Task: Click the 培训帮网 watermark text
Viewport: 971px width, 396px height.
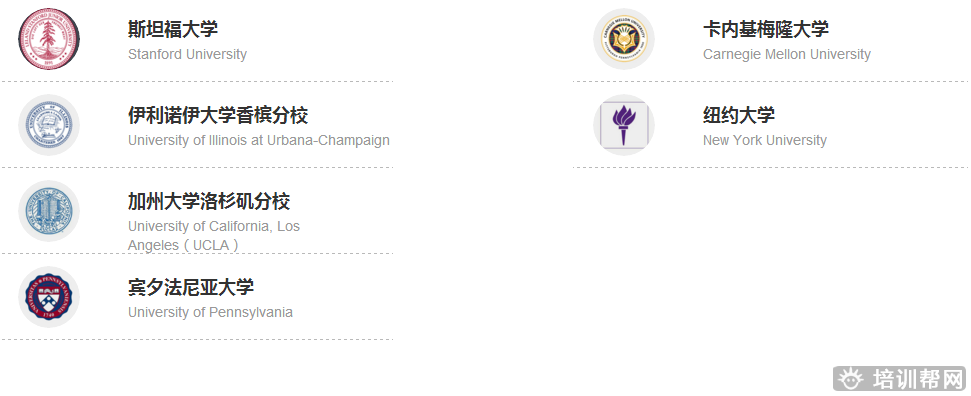Action: 918,378
